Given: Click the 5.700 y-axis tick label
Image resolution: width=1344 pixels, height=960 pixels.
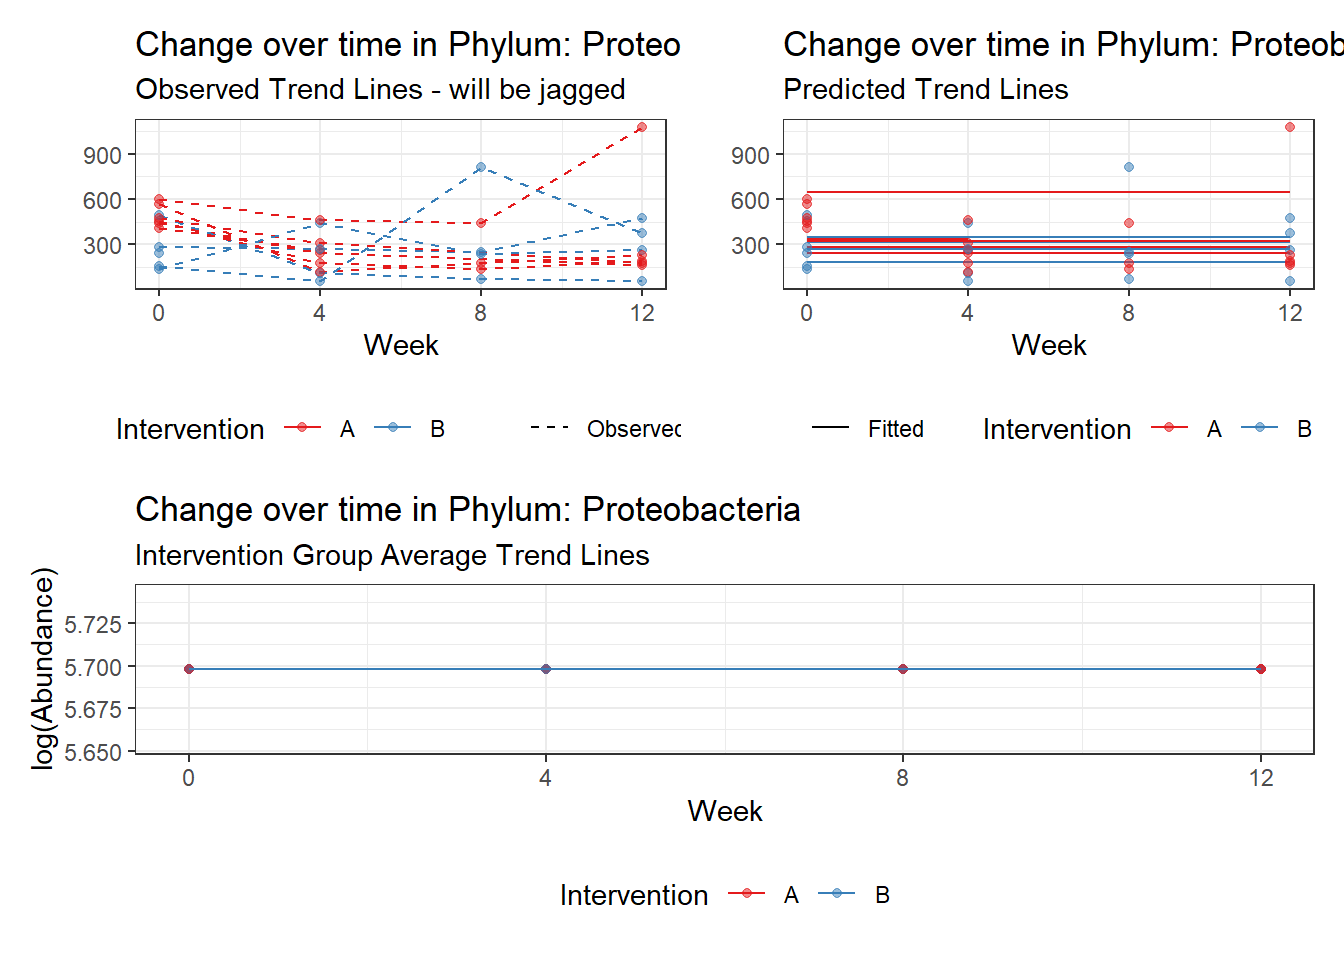Looking at the screenshot, I should [x=93, y=667].
